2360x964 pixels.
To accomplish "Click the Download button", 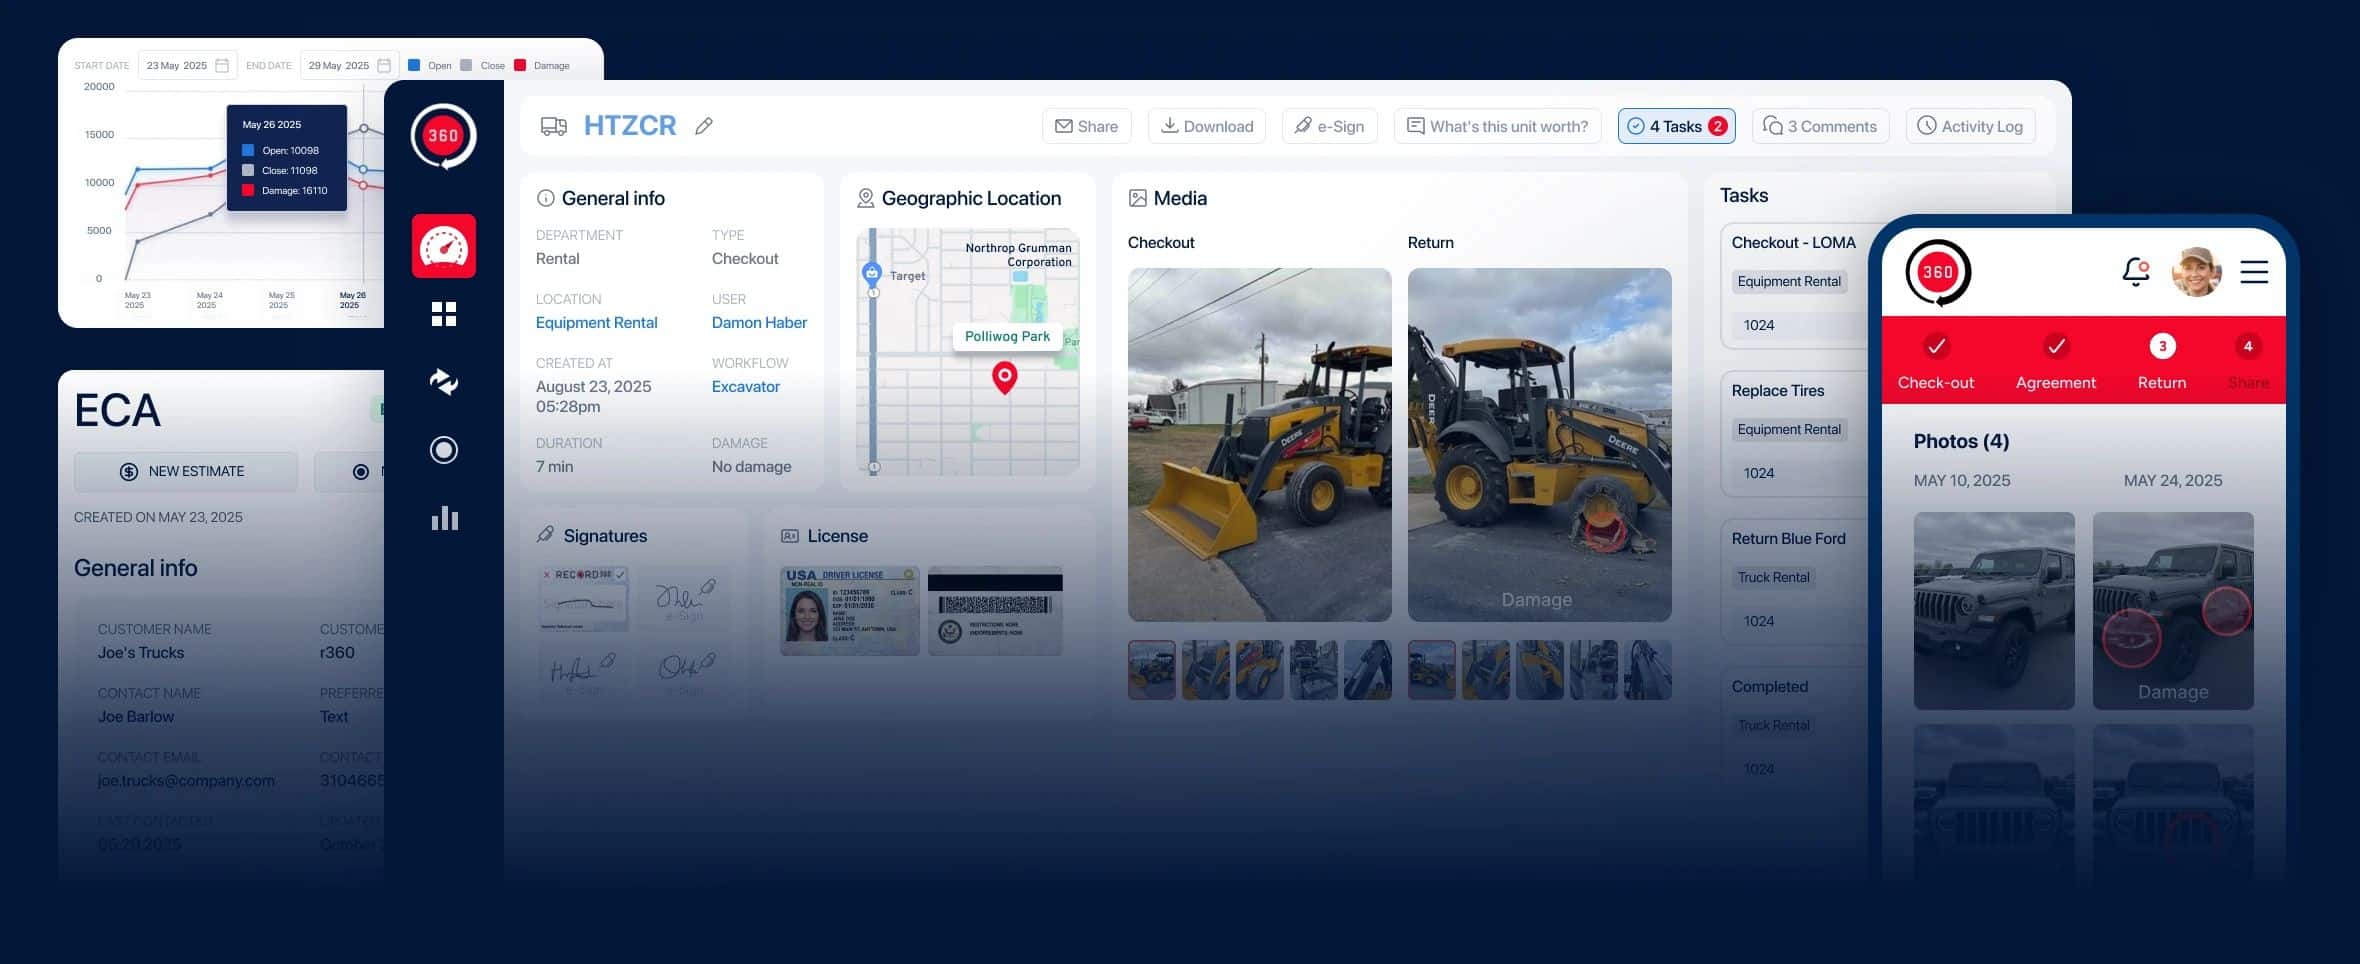I will (x=1206, y=127).
